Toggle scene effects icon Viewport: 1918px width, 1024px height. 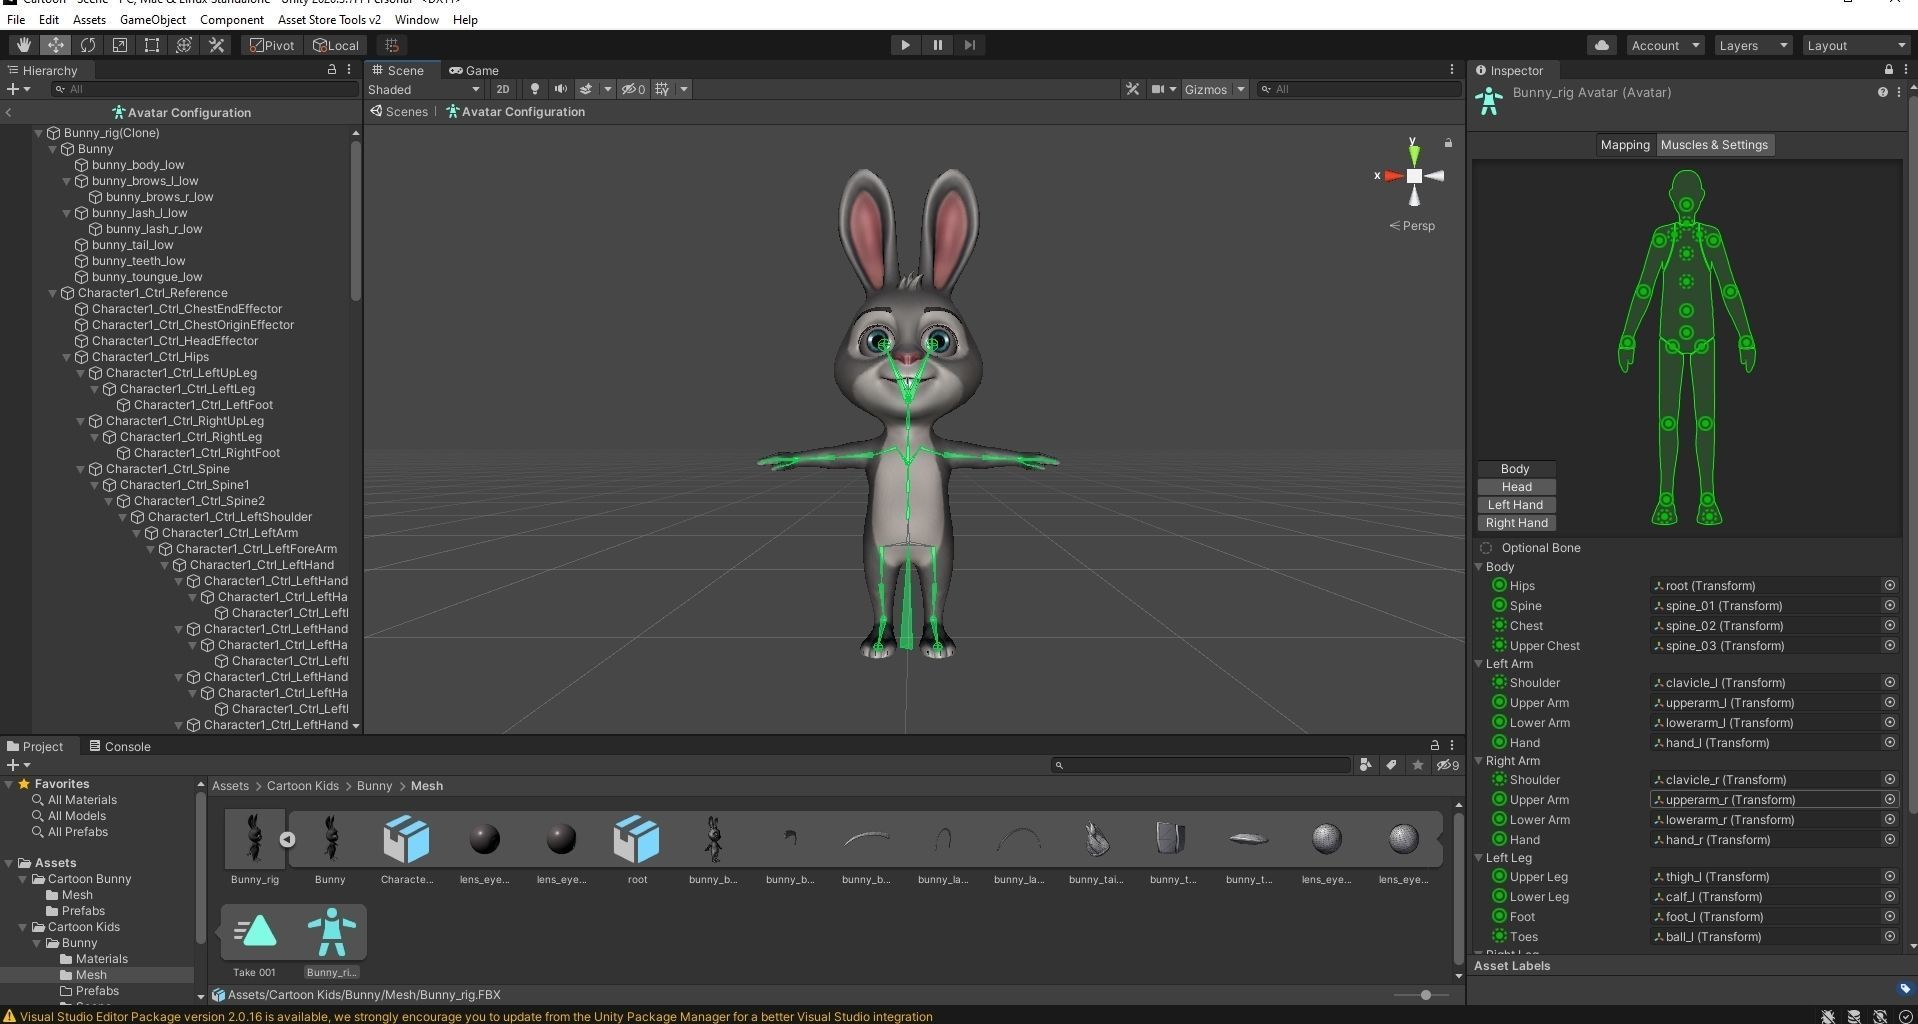pos(586,89)
